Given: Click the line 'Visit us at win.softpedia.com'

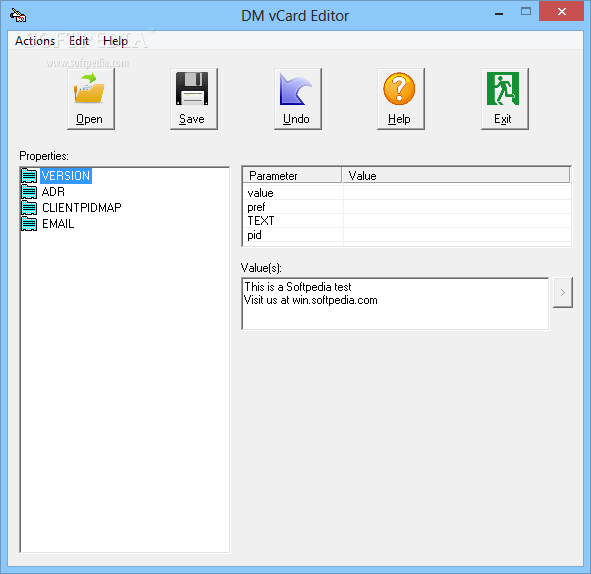Looking at the screenshot, I should coord(311,300).
